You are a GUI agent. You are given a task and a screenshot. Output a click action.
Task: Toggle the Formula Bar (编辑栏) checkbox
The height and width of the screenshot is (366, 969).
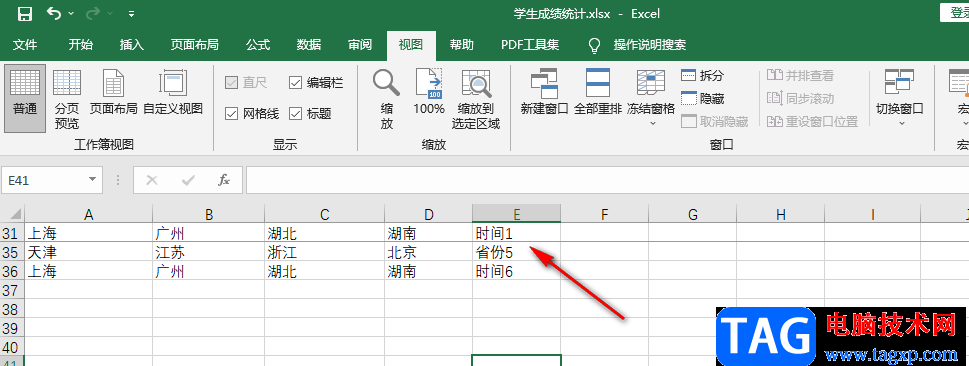315,82
